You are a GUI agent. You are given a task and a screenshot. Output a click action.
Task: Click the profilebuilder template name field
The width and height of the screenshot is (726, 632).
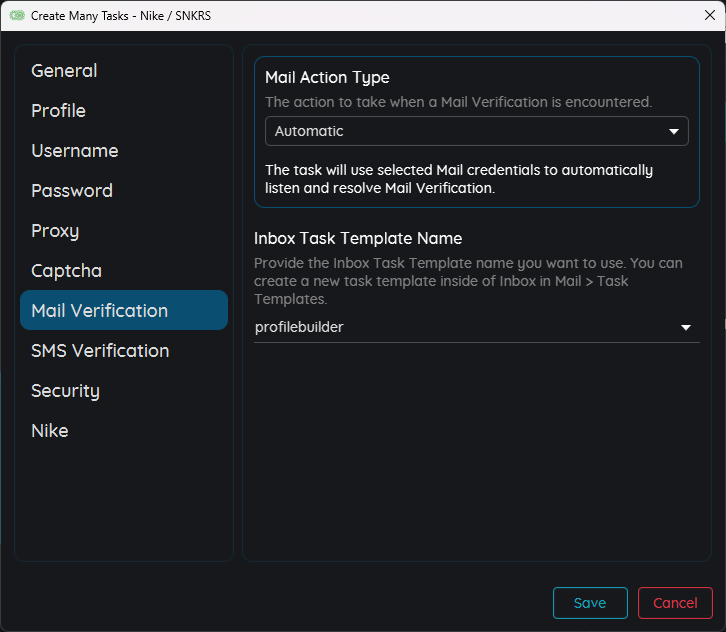[x=460, y=327]
